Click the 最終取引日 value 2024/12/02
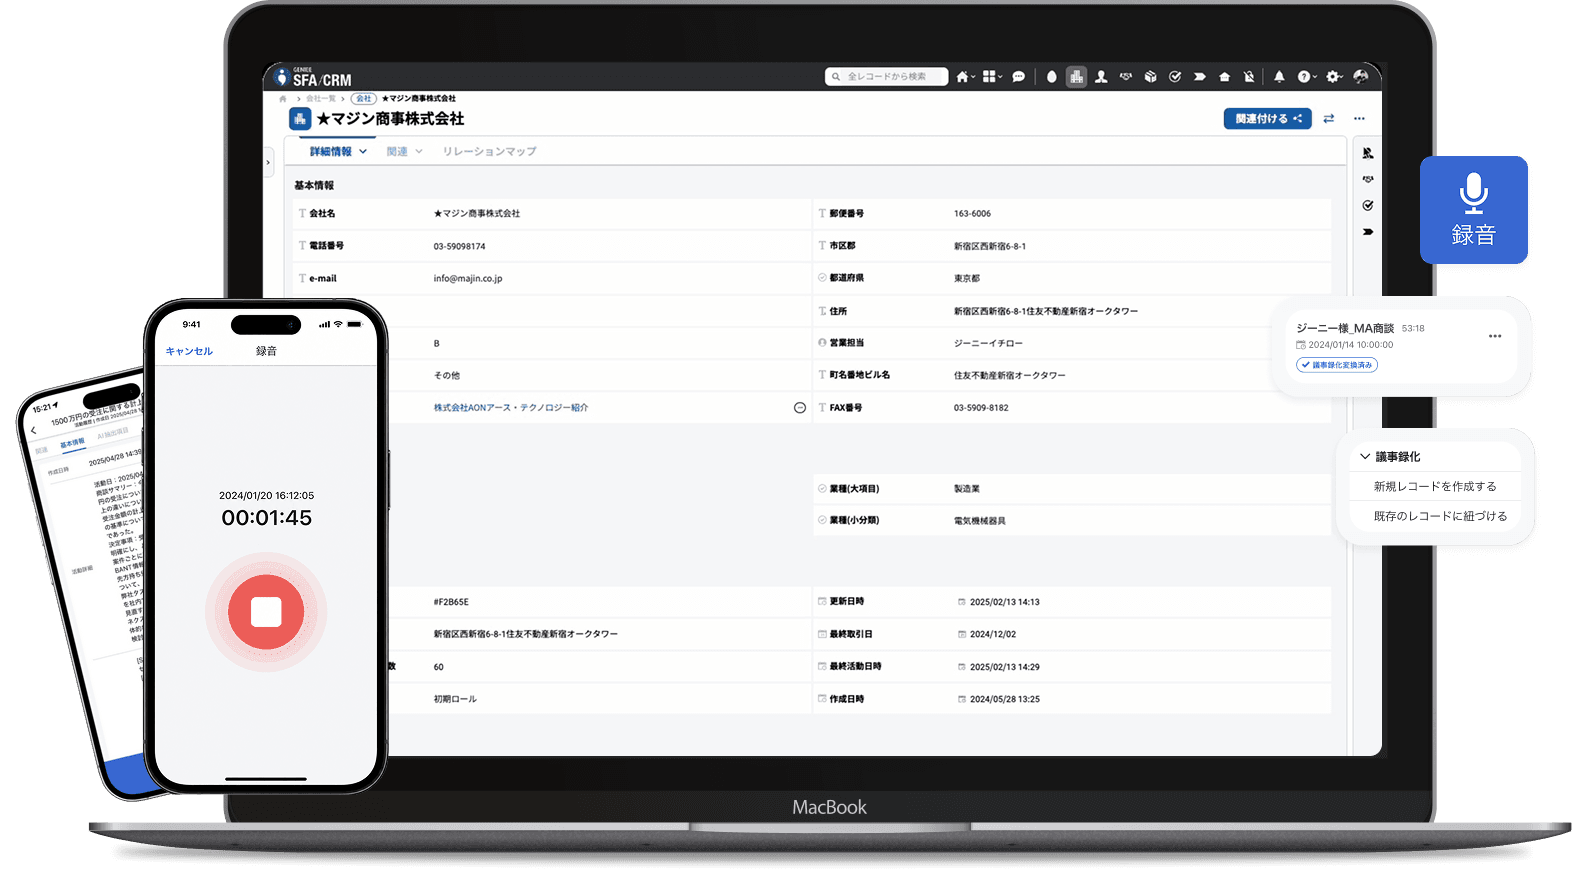1573x870 pixels. point(993,634)
